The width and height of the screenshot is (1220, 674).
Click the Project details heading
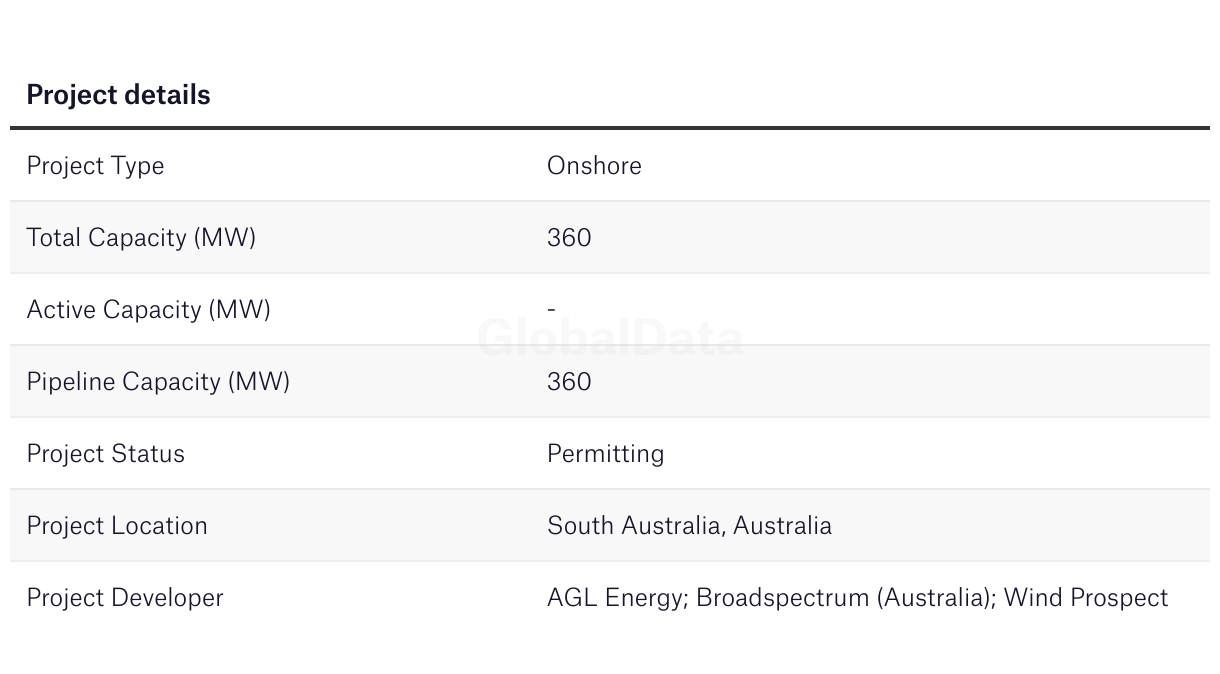pyautogui.click(x=118, y=95)
